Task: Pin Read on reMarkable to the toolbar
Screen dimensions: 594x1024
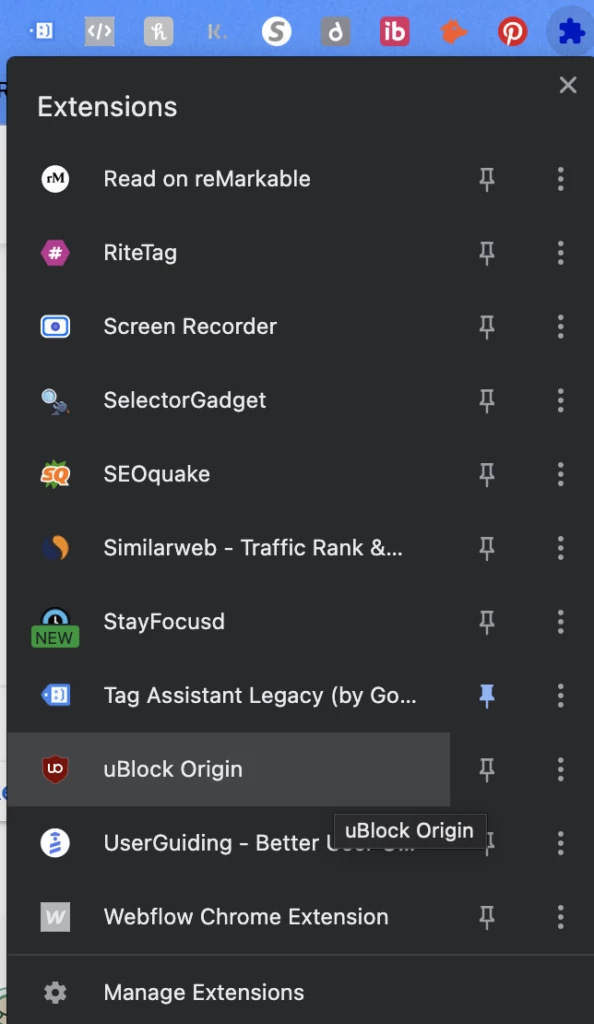Action: [487, 179]
